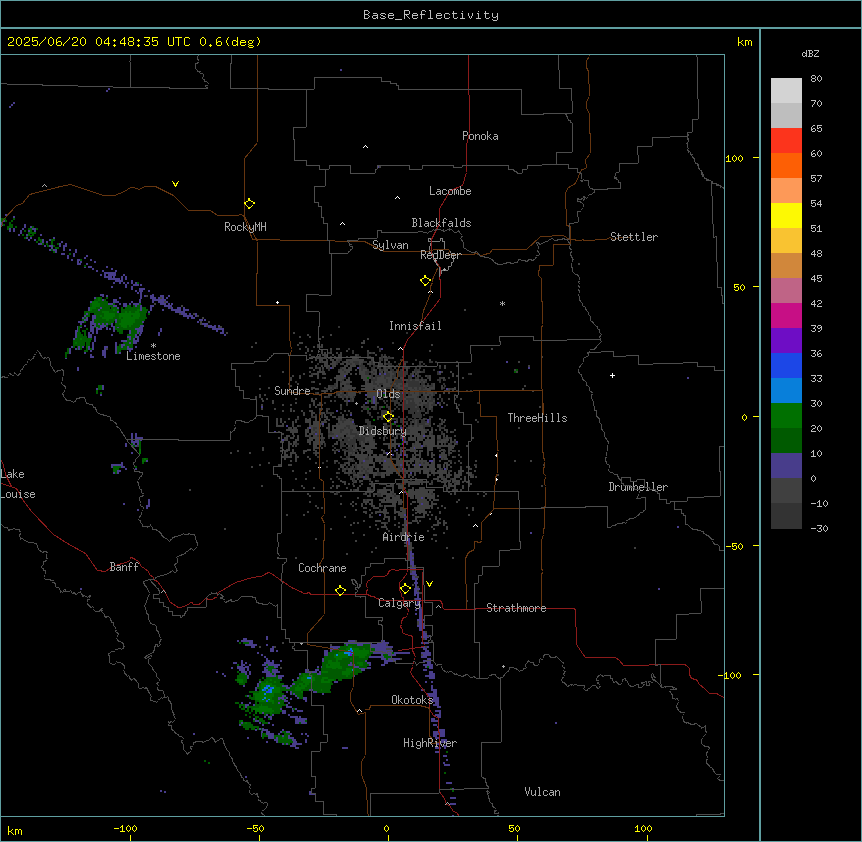Click the Sundre label
862x842 pixels.
[292, 391]
